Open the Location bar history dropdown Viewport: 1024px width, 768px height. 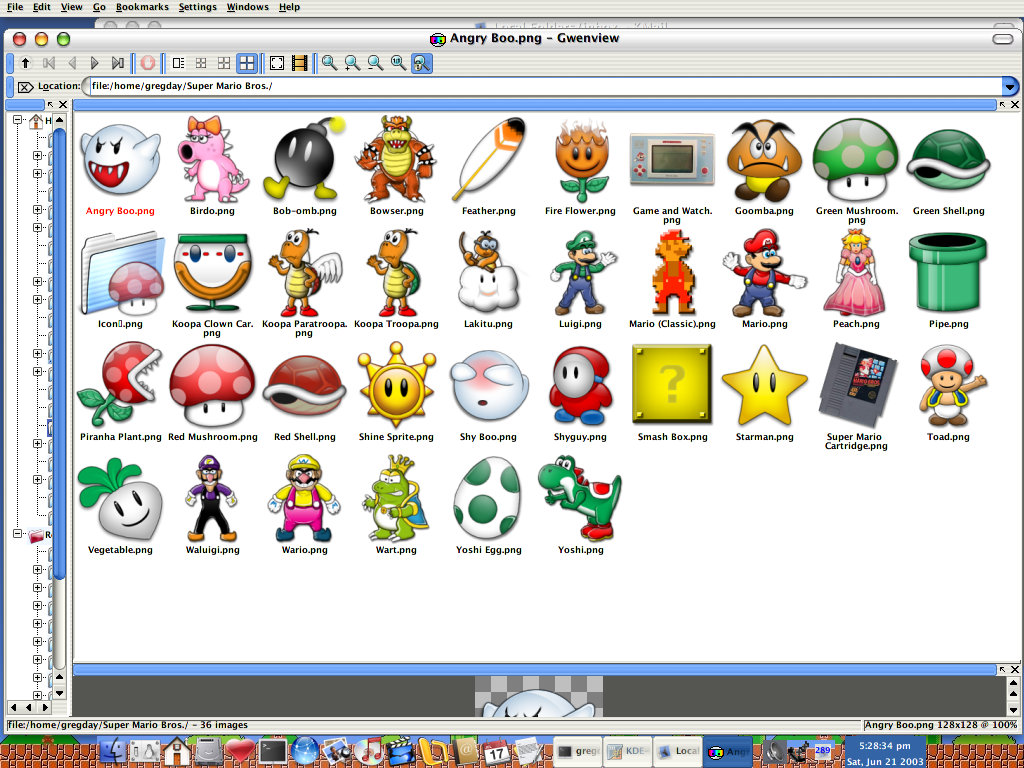(1009, 86)
